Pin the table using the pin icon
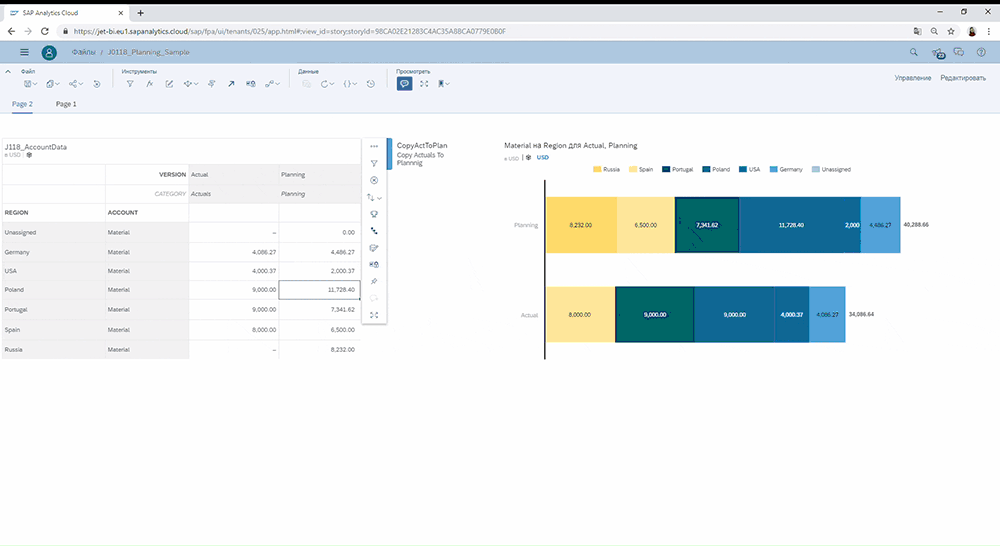Screen dimensions: 1000x546 pos(374,281)
